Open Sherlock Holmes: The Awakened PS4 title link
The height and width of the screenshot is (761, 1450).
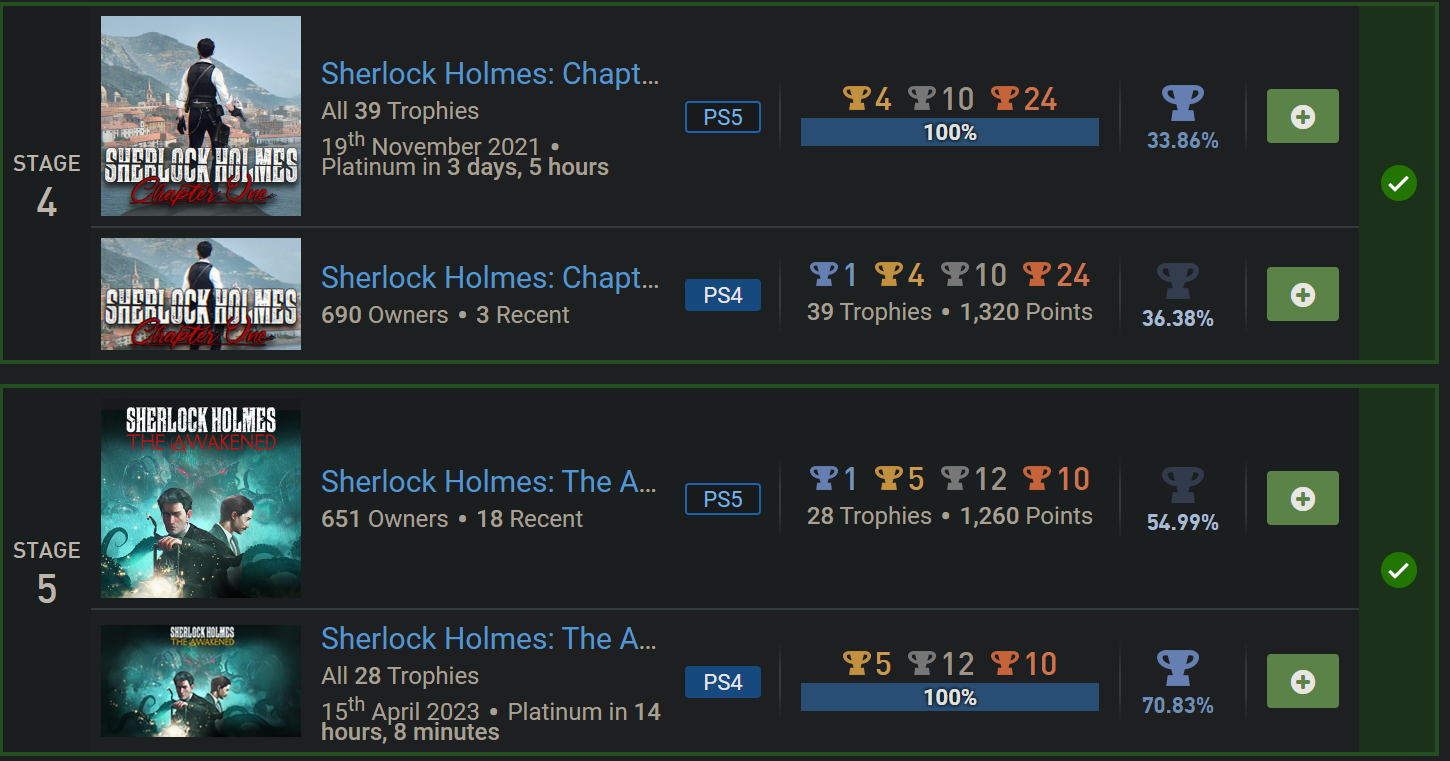tap(489, 639)
